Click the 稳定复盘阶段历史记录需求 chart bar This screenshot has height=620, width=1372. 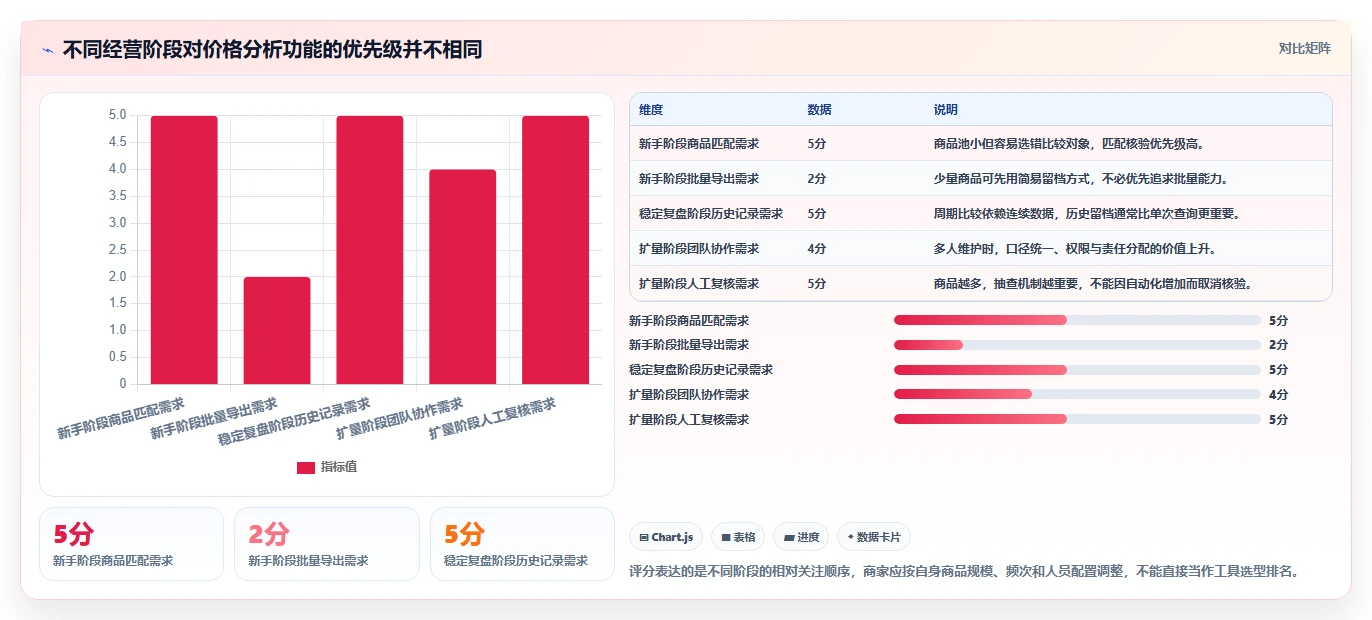[x=370, y=250]
